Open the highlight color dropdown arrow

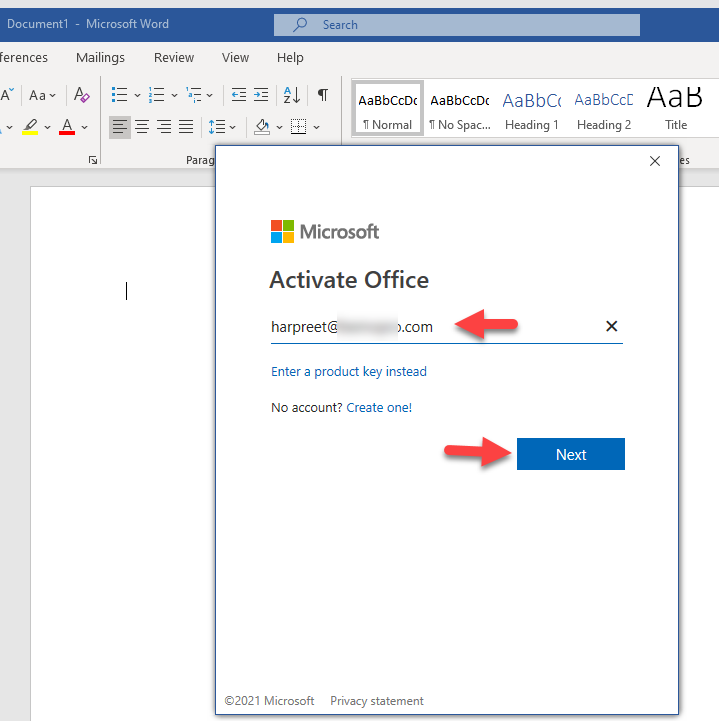click(x=47, y=127)
